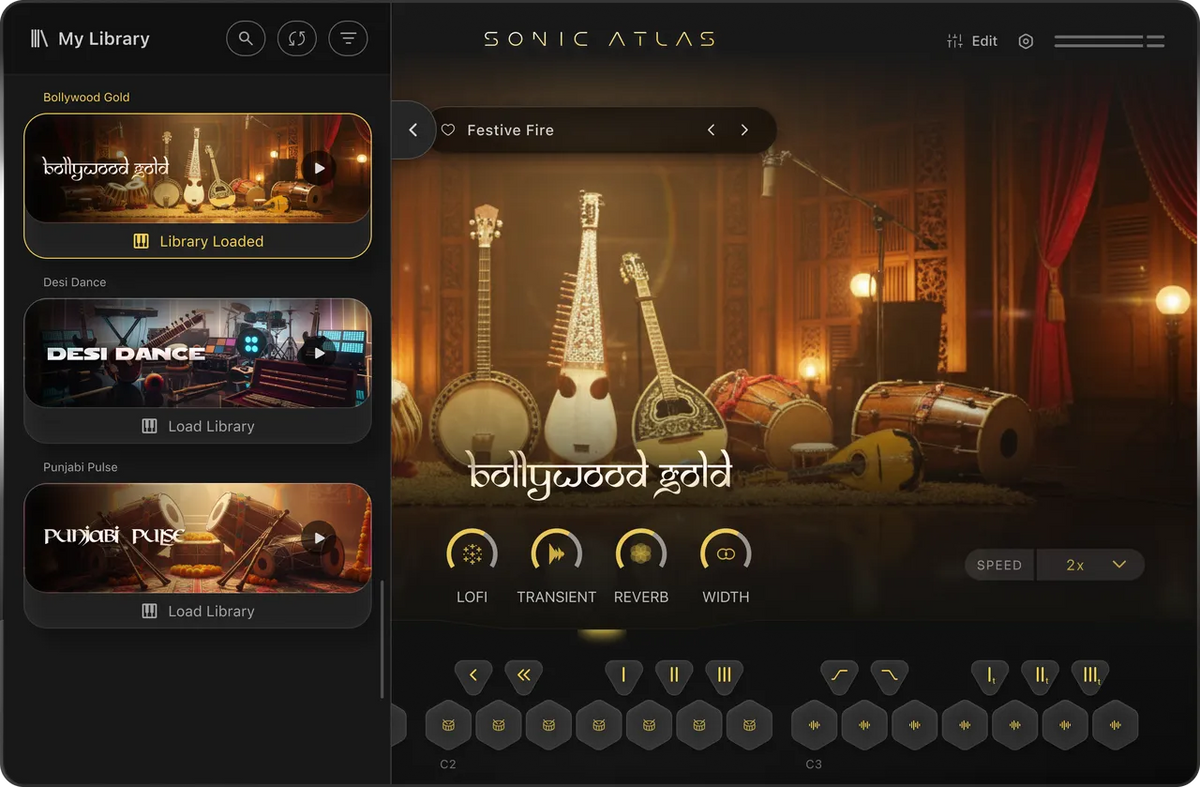Select the double-back arrow pattern control

click(524, 676)
